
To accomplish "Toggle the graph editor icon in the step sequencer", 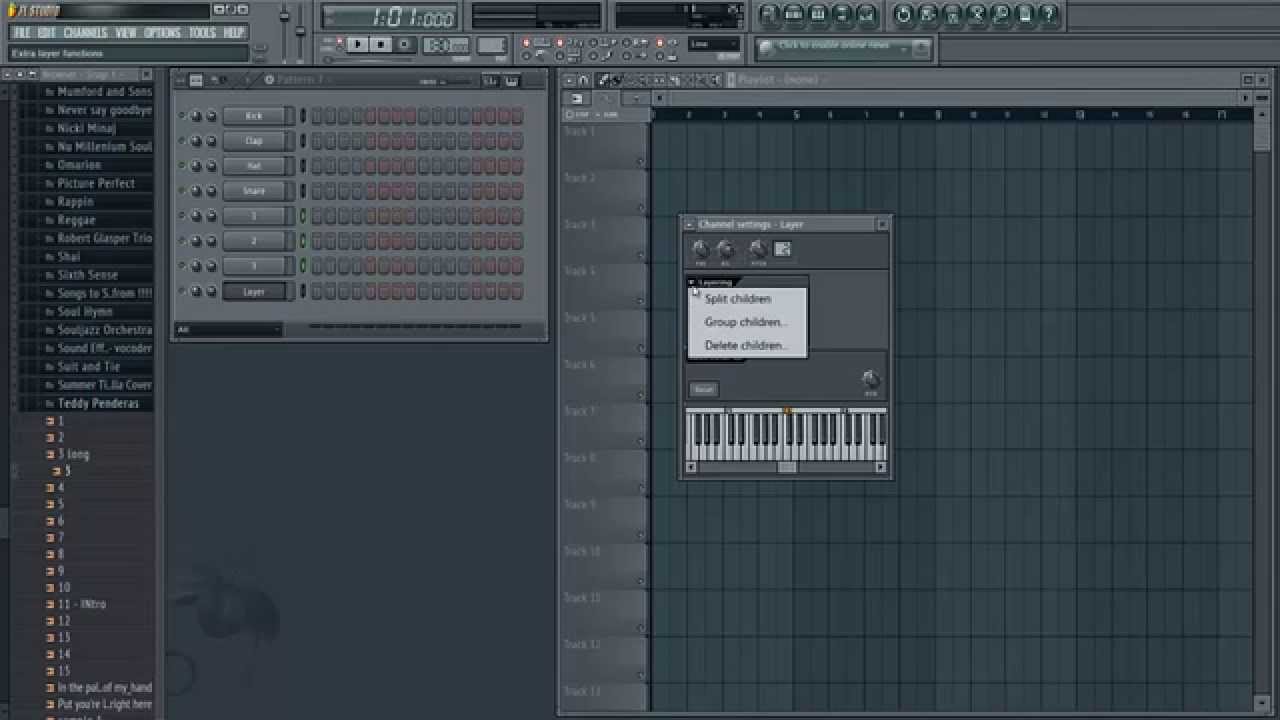I will tap(491, 81).
